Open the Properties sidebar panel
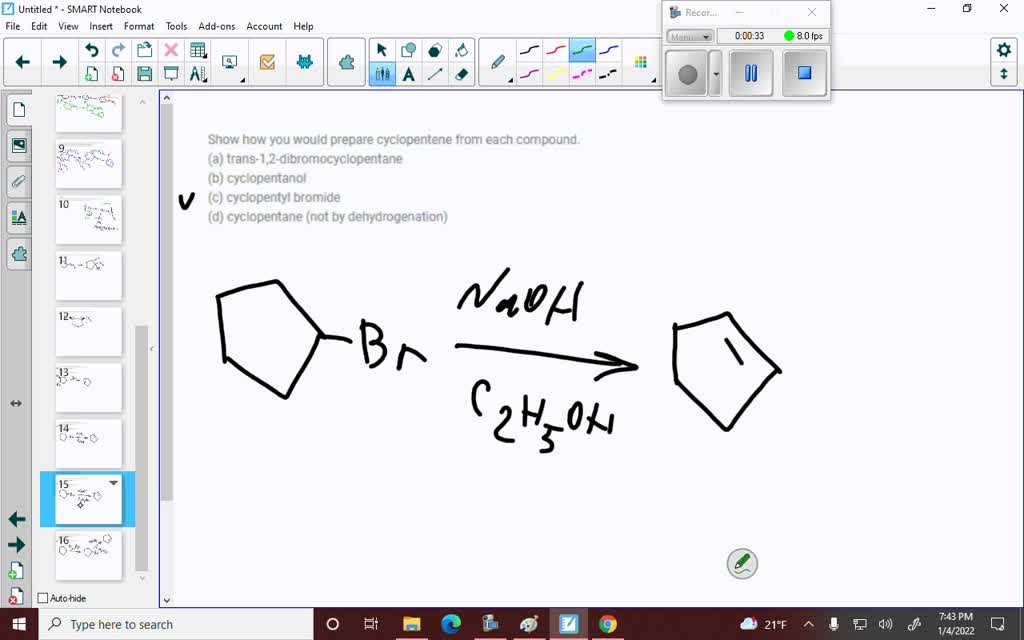The image size is (1024, 640). (18, 217)
